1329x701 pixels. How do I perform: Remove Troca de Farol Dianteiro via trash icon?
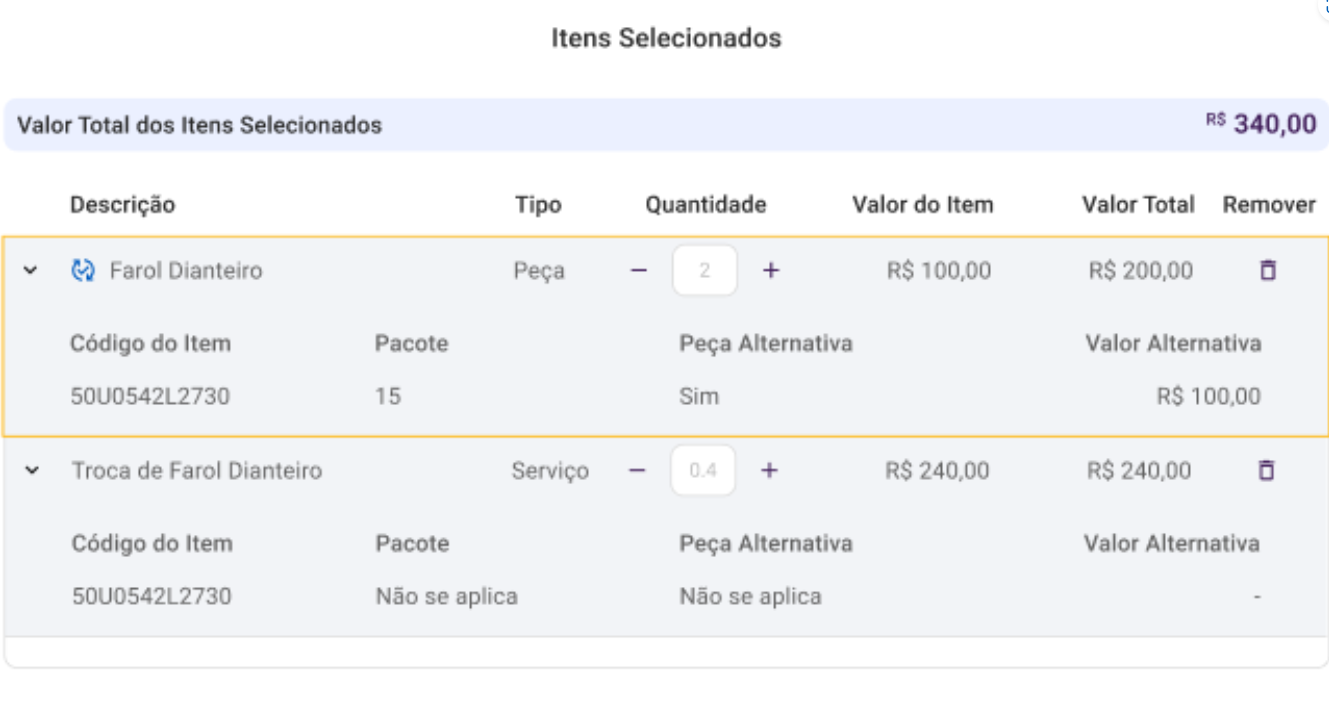coord(1266,470)
